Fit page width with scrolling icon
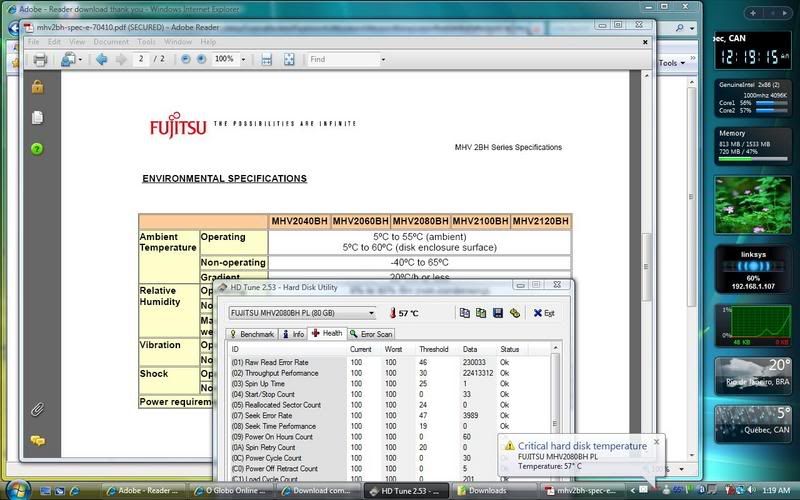This screenshot has height=500, width=800. click(x=266, y=60)
